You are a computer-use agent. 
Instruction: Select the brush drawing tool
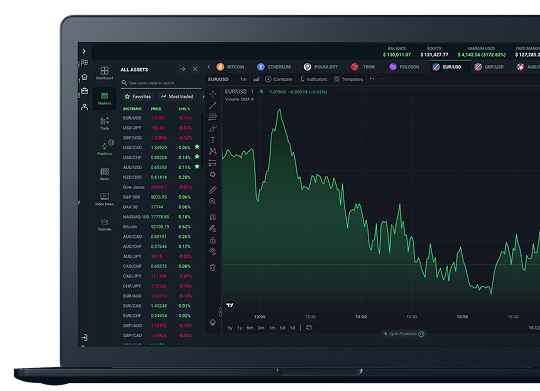pos(213,128)
